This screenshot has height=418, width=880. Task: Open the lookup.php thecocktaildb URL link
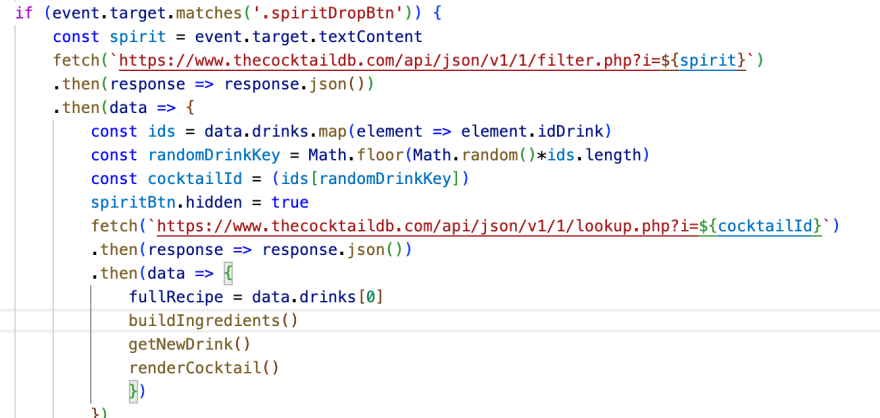point(489,226)
